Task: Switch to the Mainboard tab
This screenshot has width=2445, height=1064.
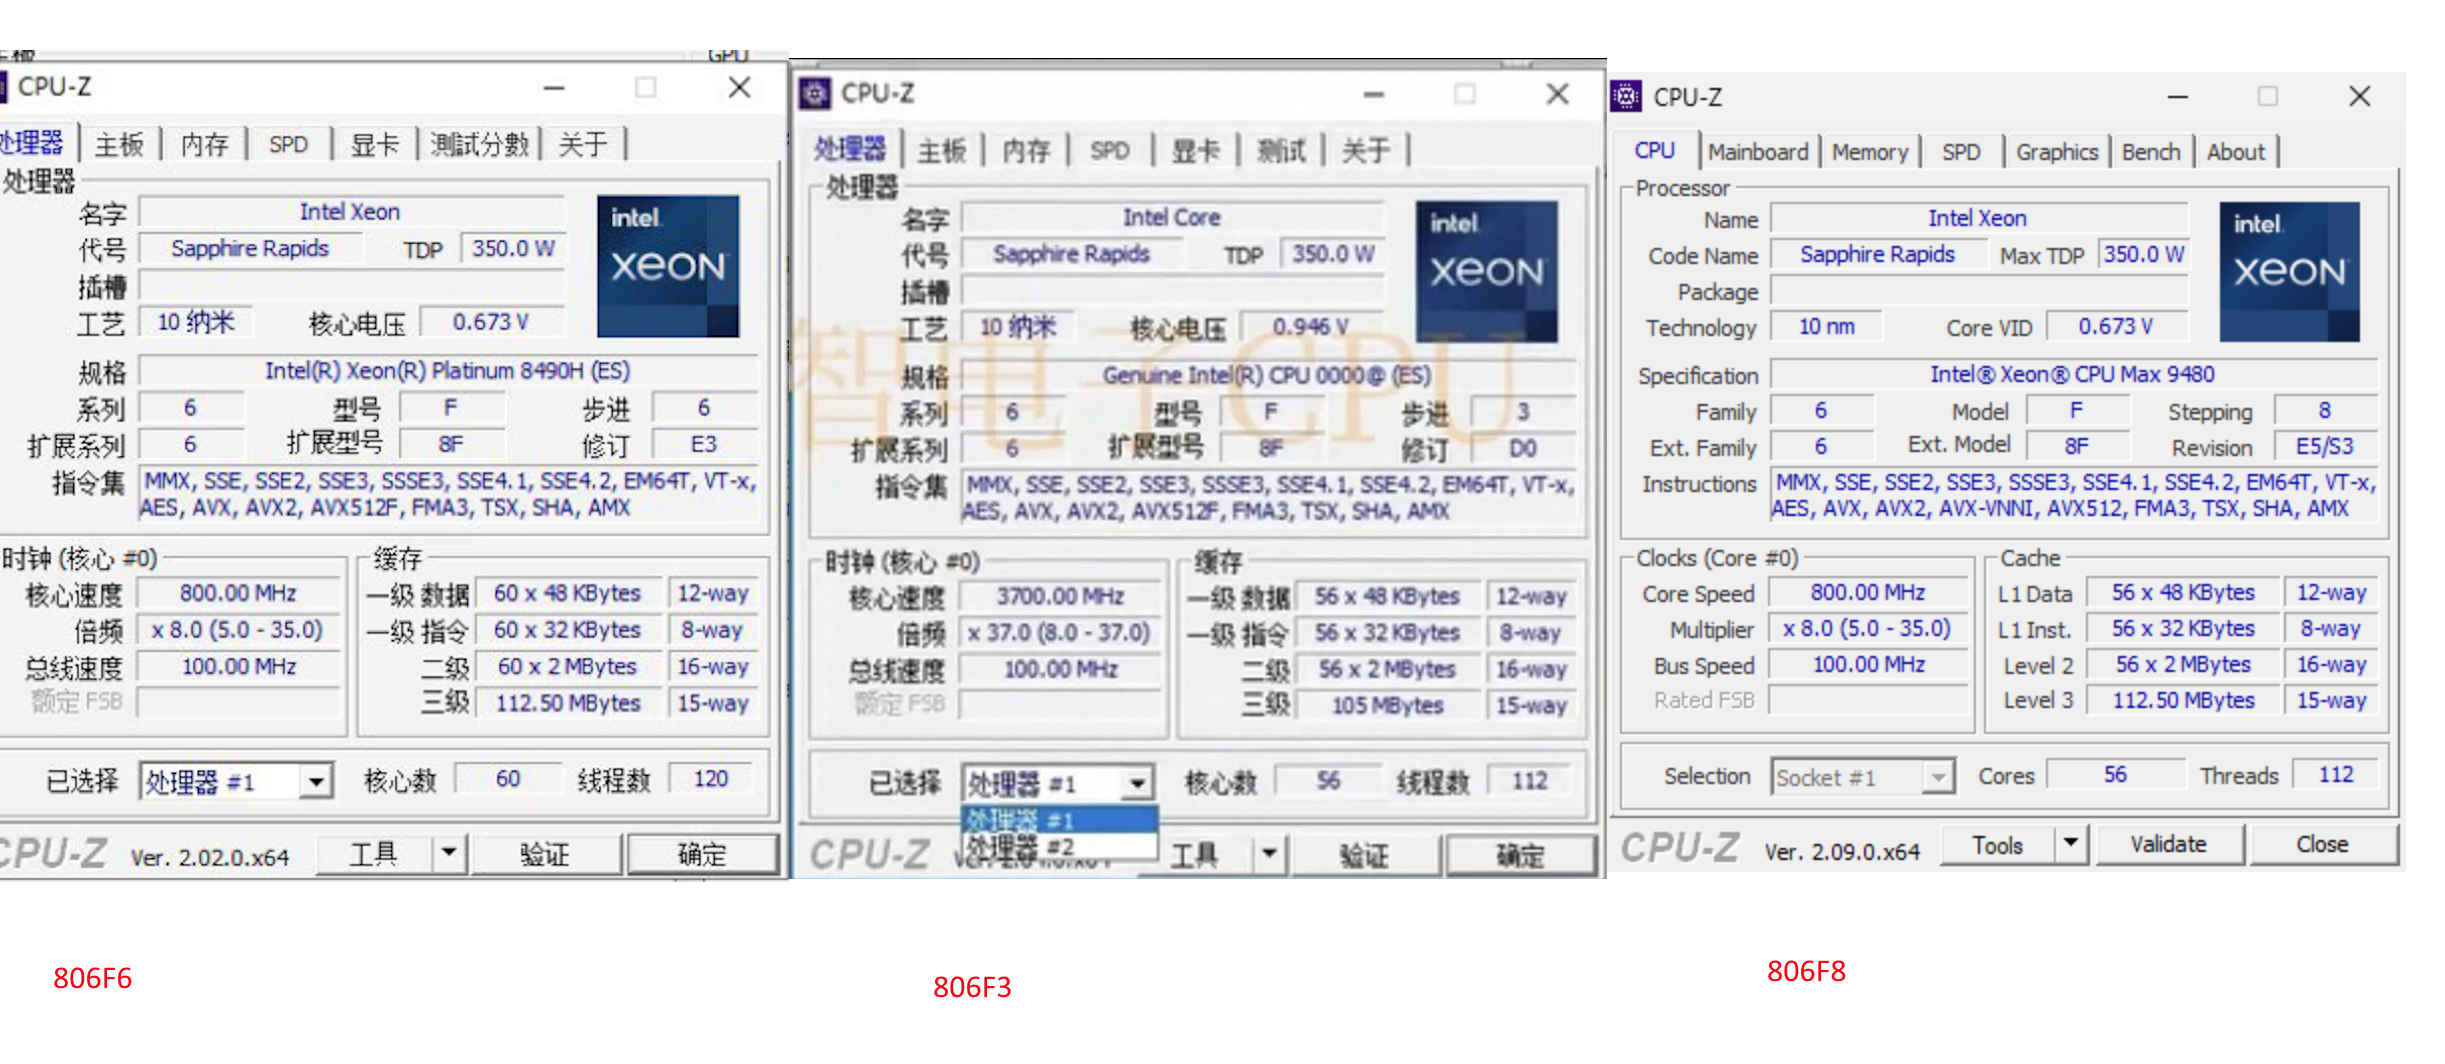Action: [x=1758, y=152]
